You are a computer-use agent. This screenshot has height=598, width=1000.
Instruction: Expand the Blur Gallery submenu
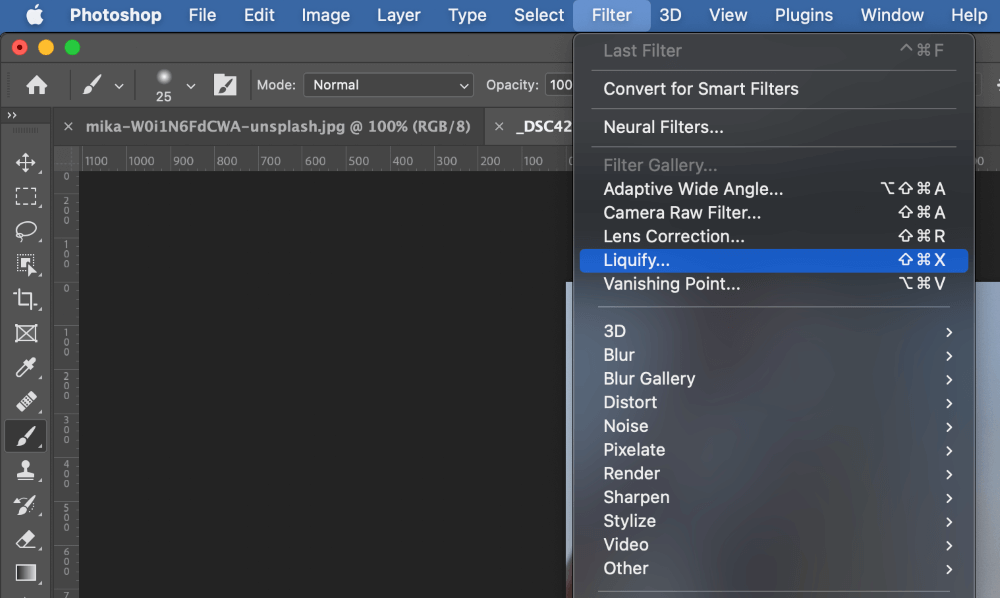click(649, 379)
